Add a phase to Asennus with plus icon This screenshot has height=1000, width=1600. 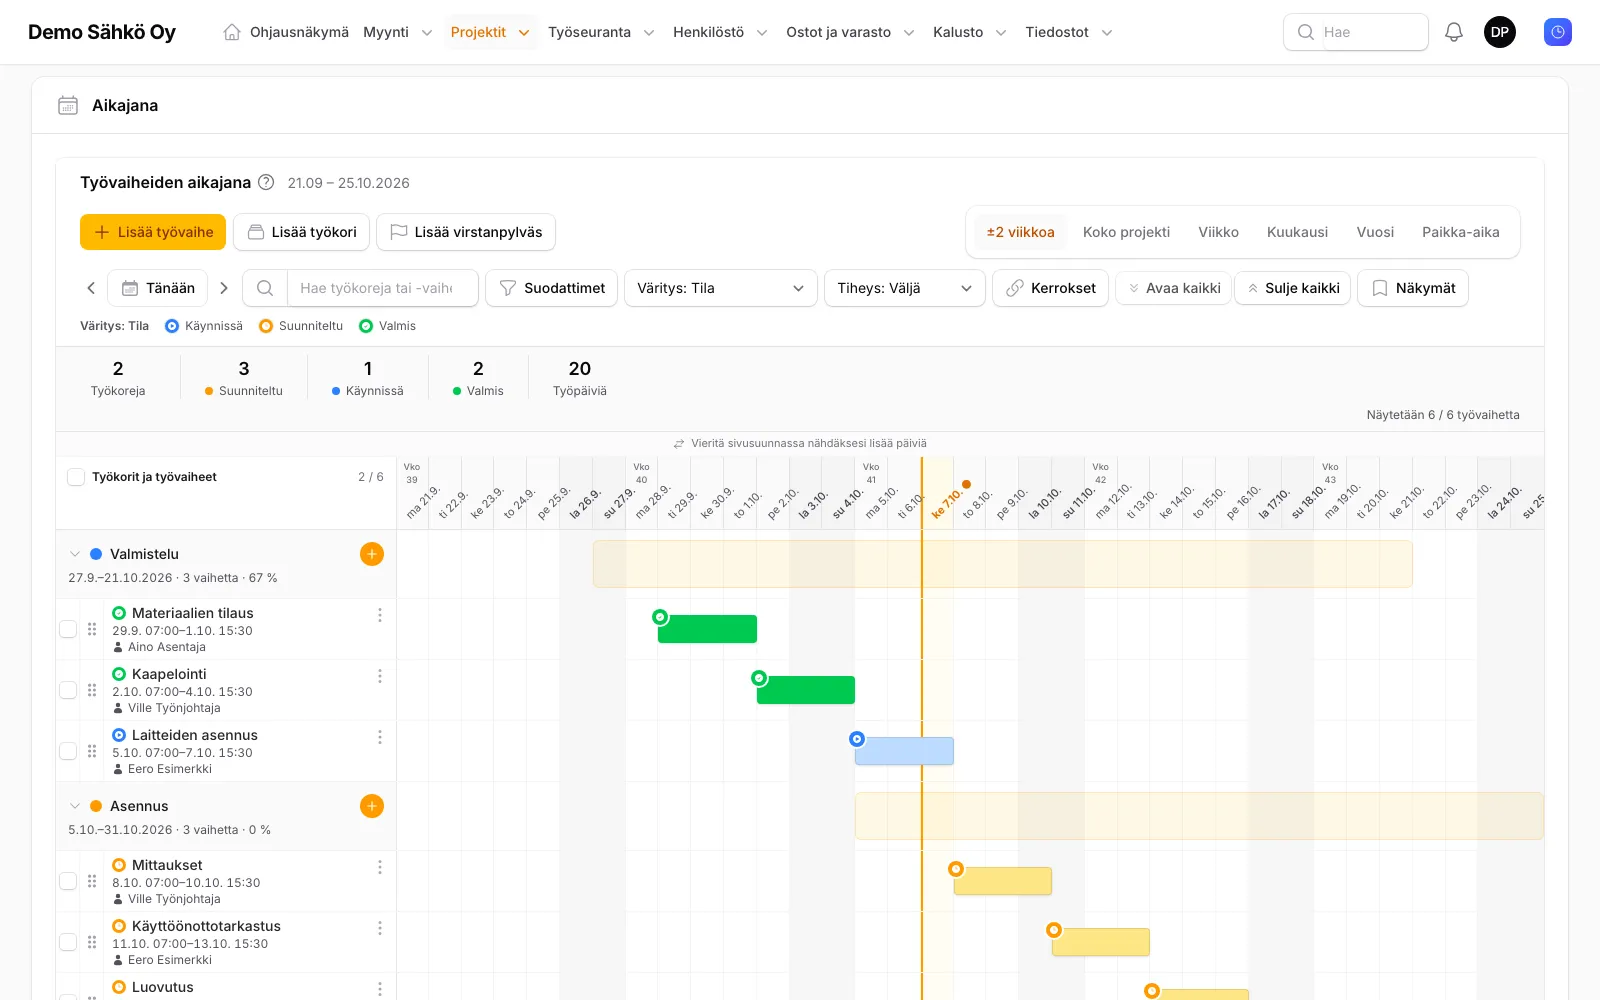pyautogui.click(x=372, y=806)
